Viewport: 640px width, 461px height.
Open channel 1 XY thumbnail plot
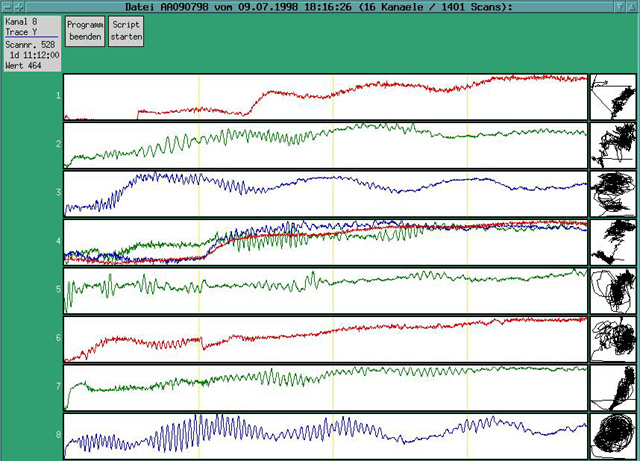(x=613, y=97)
